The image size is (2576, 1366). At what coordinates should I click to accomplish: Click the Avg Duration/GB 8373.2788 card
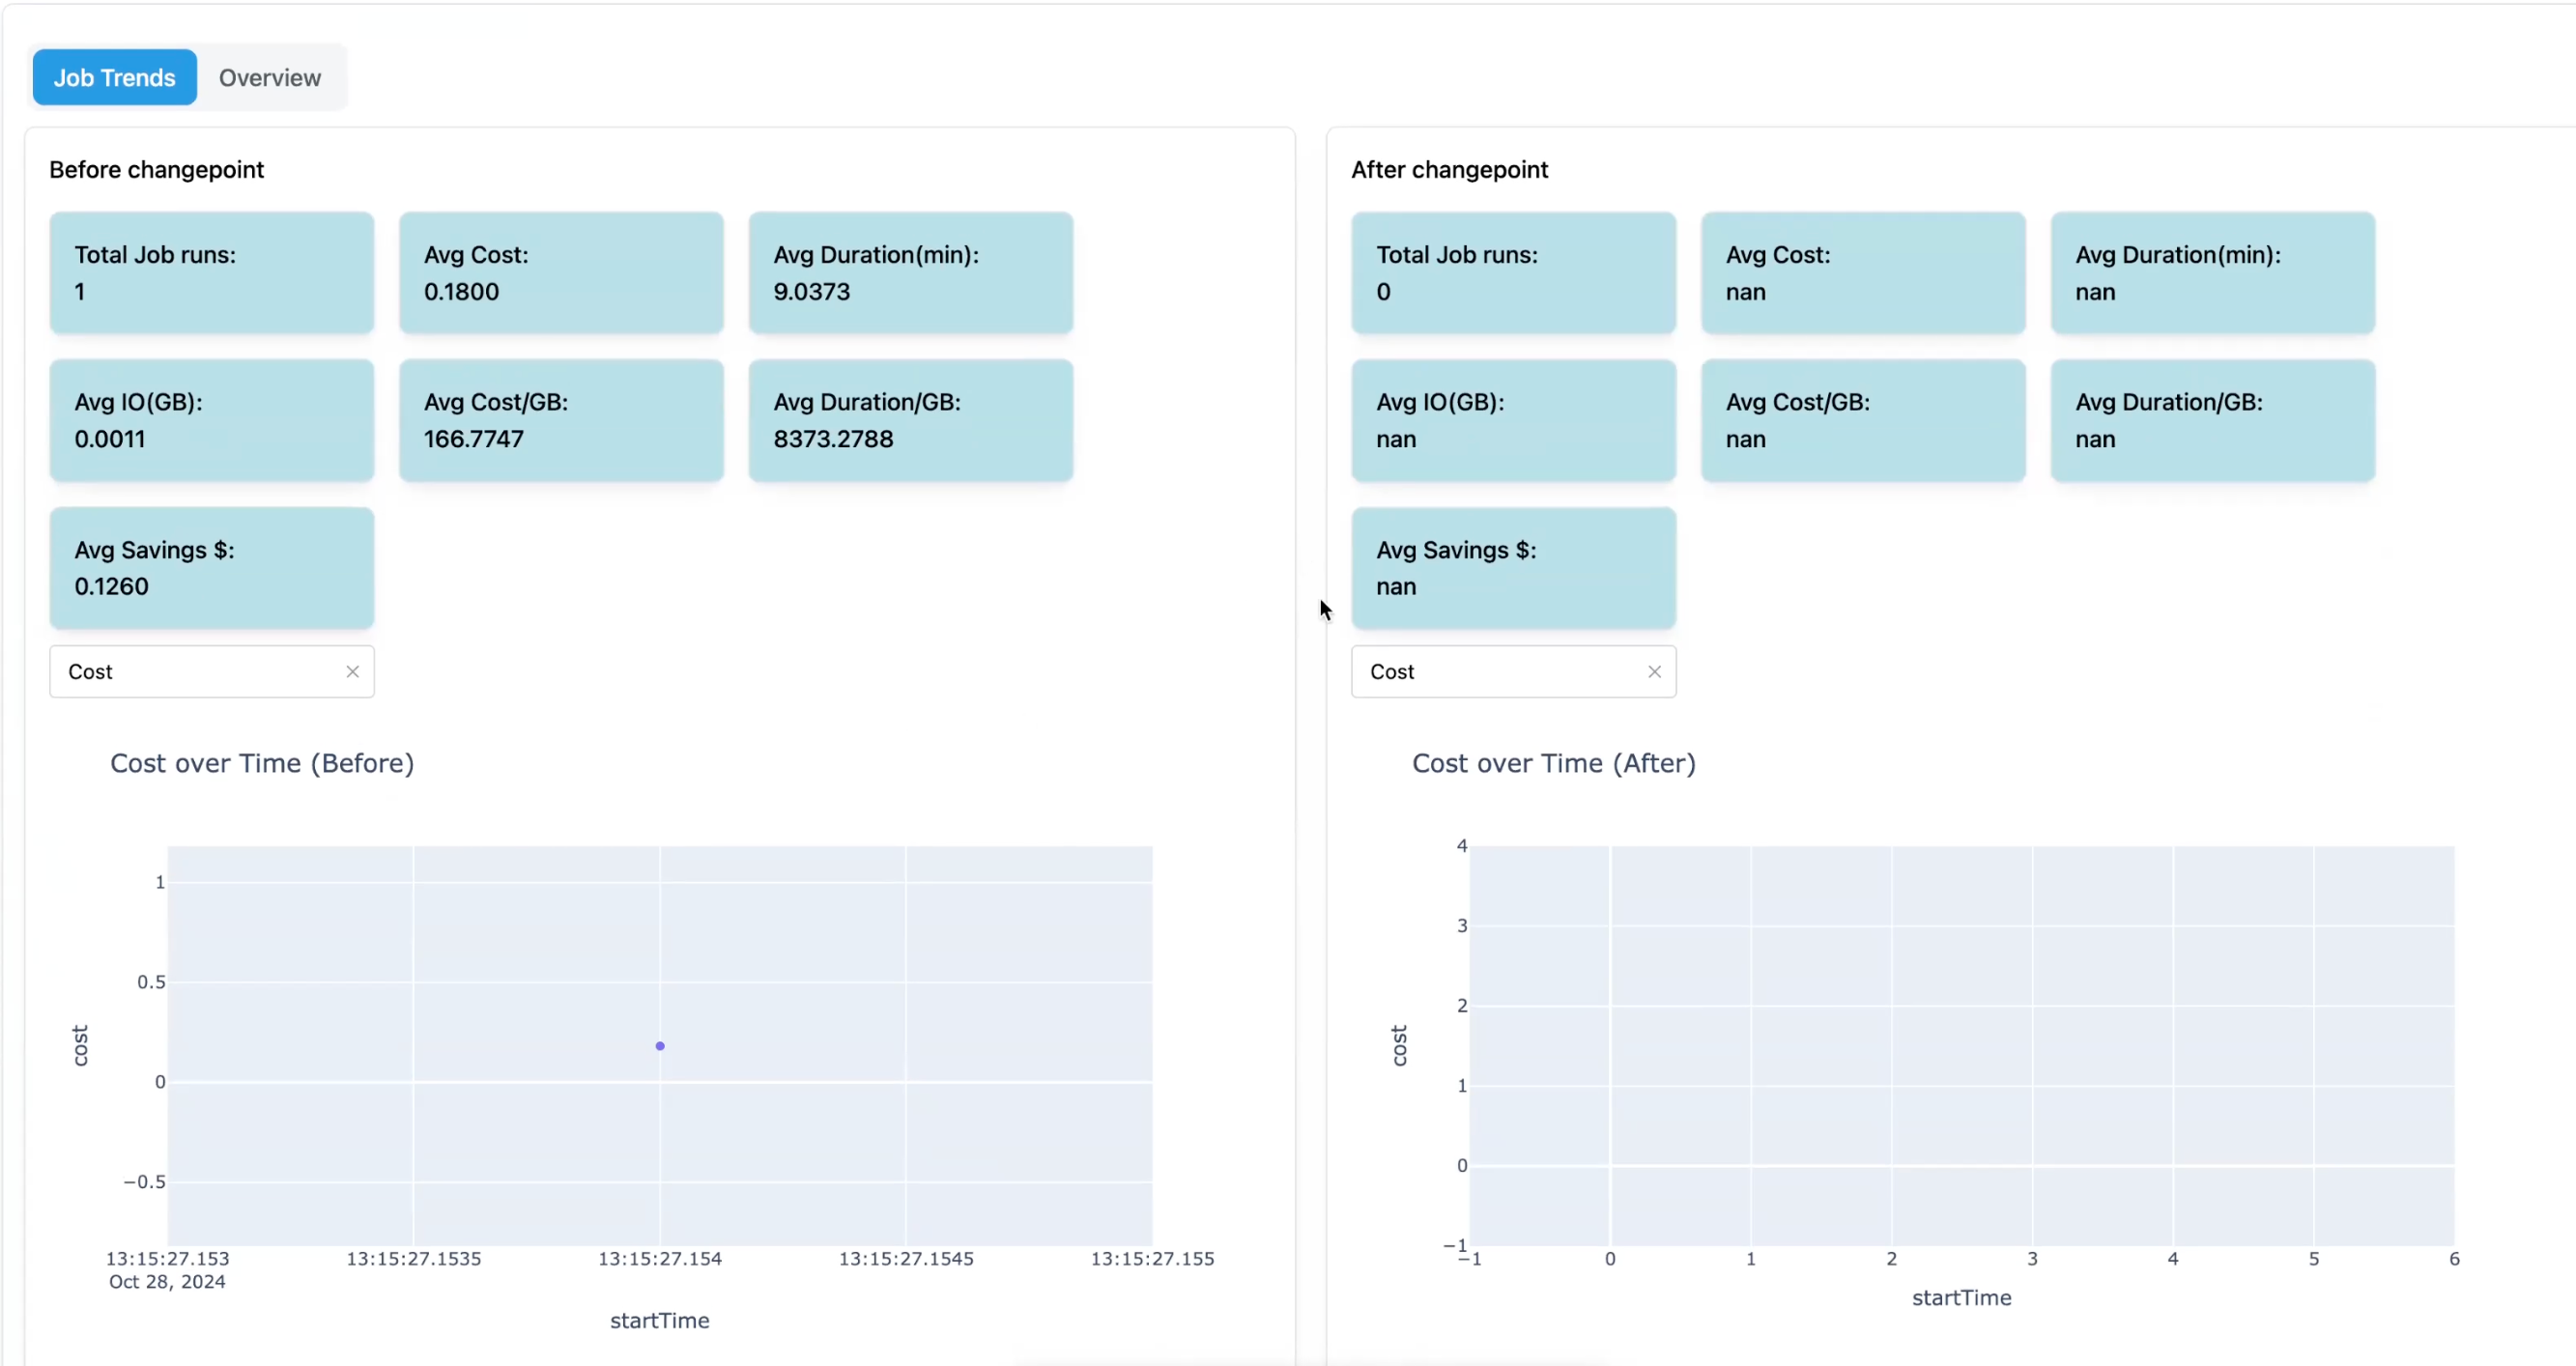[x=910, y=420]
